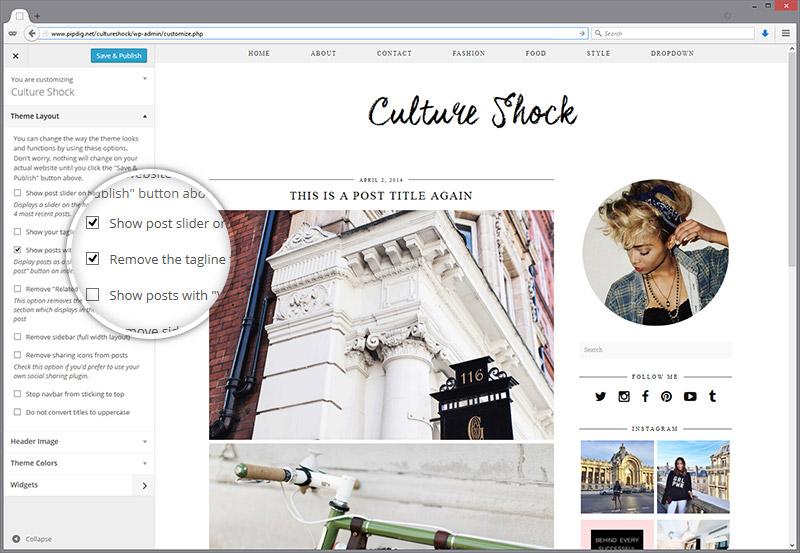Expand the You are customizing dropdown arrow

pos(145,79)
